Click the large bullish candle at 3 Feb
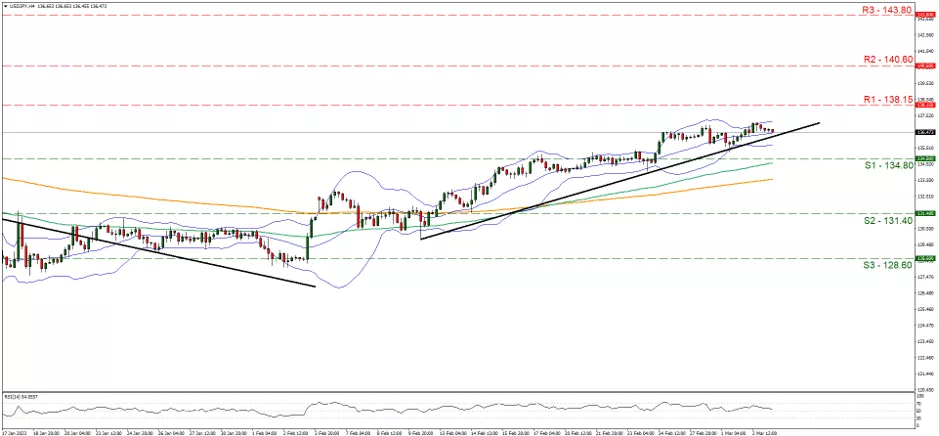Viewport: 939px width, 436px height. click(307, 248)
